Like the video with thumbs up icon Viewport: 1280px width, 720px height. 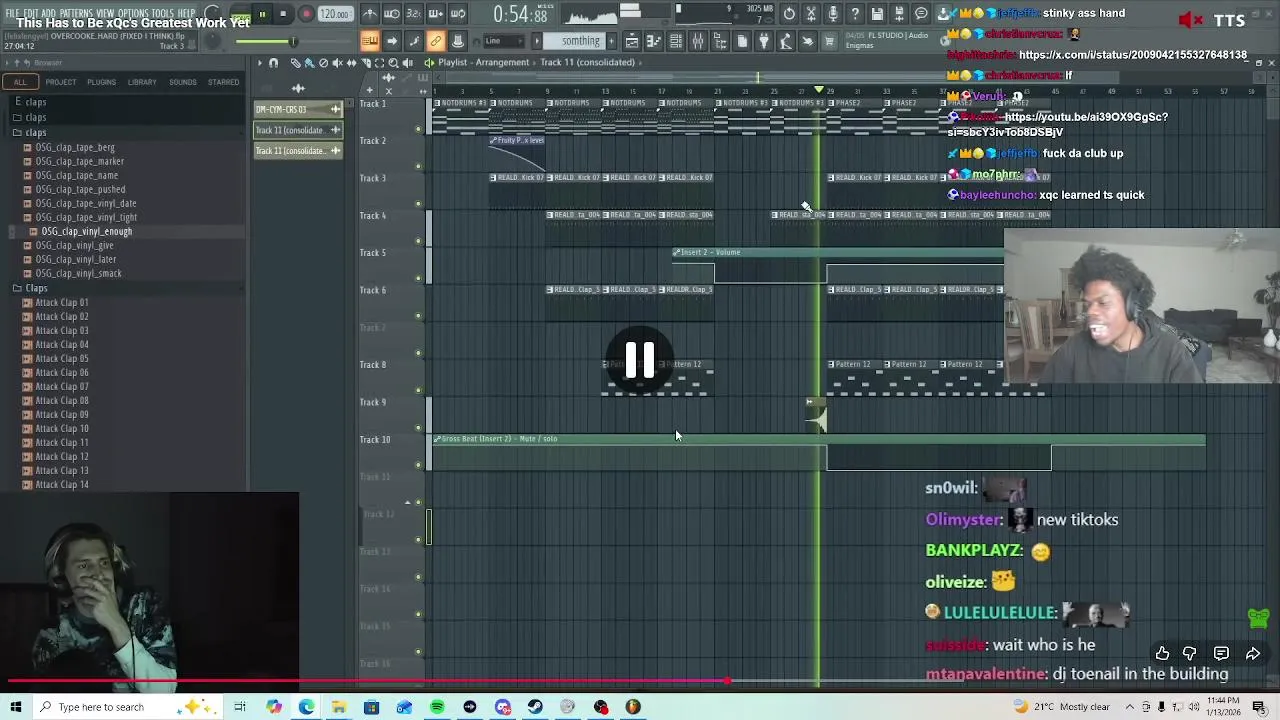point(1162,653)
